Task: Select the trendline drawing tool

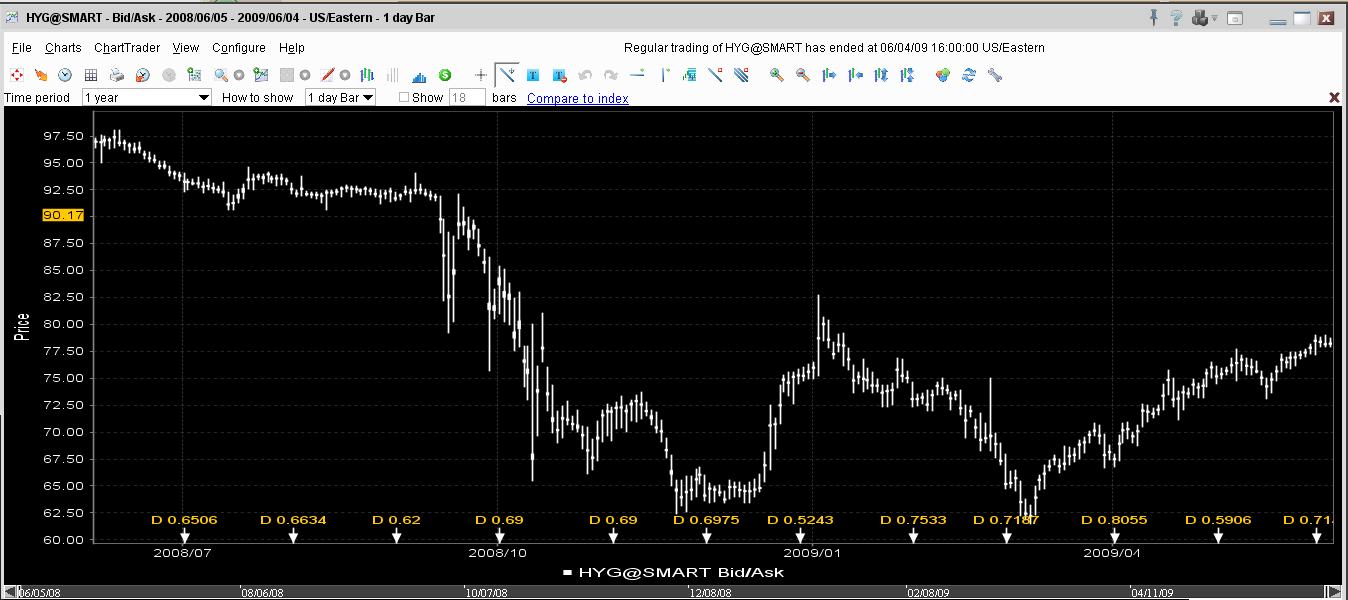Action: pyautogui.click(x=507, y=75)
